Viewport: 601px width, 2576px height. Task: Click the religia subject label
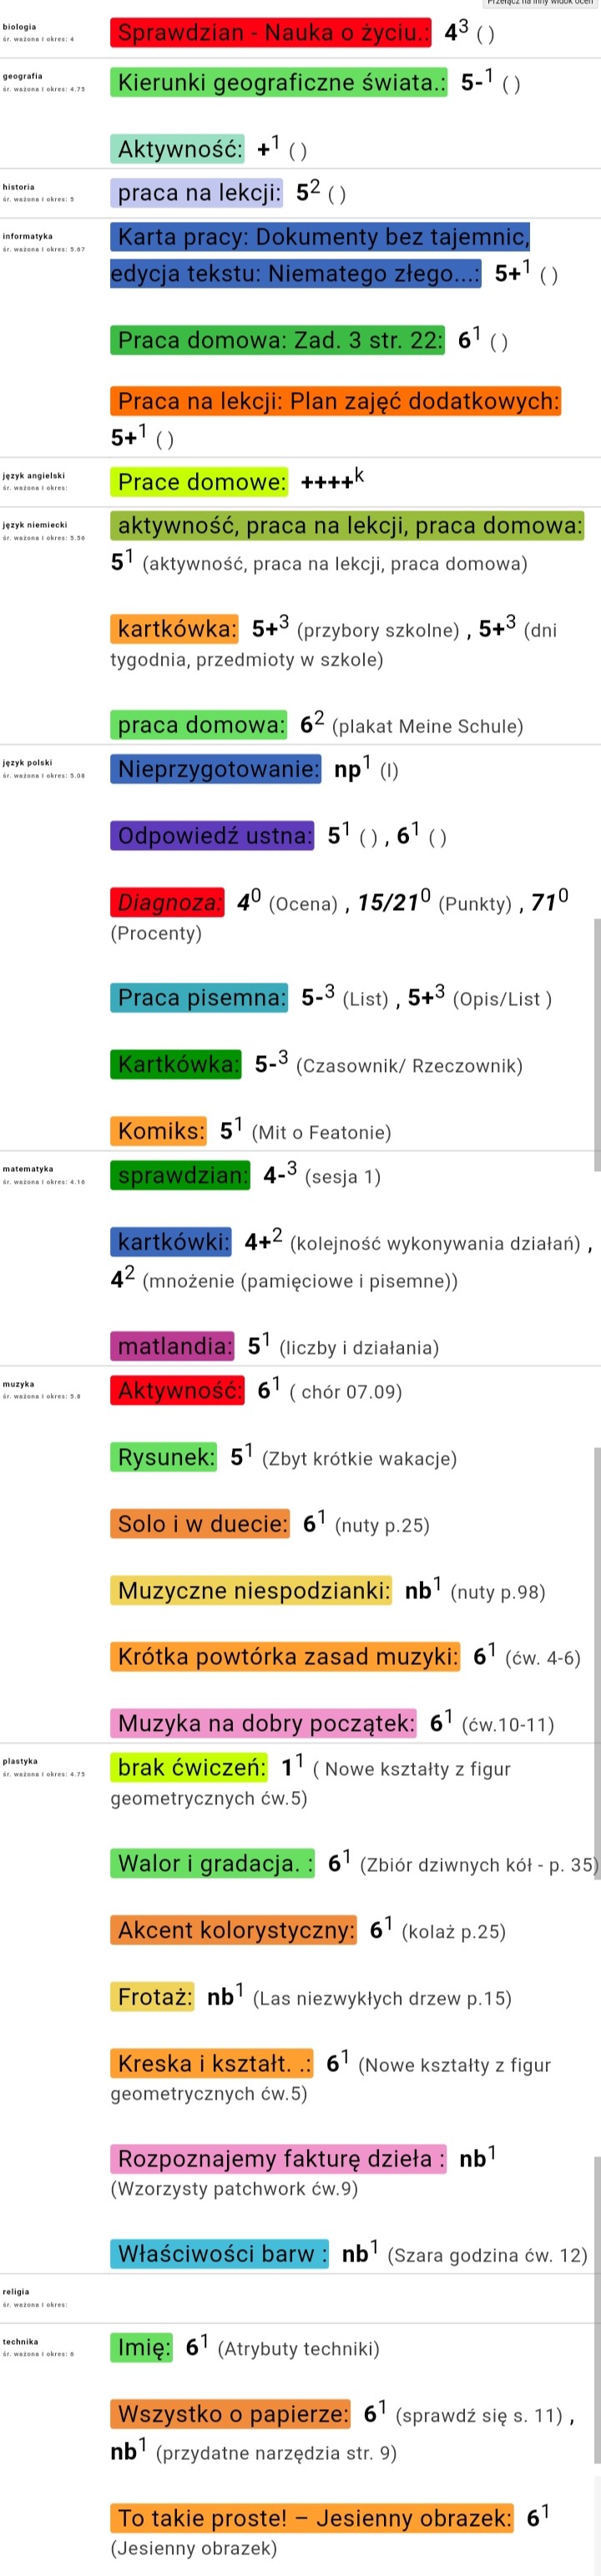pos(16,2292)
